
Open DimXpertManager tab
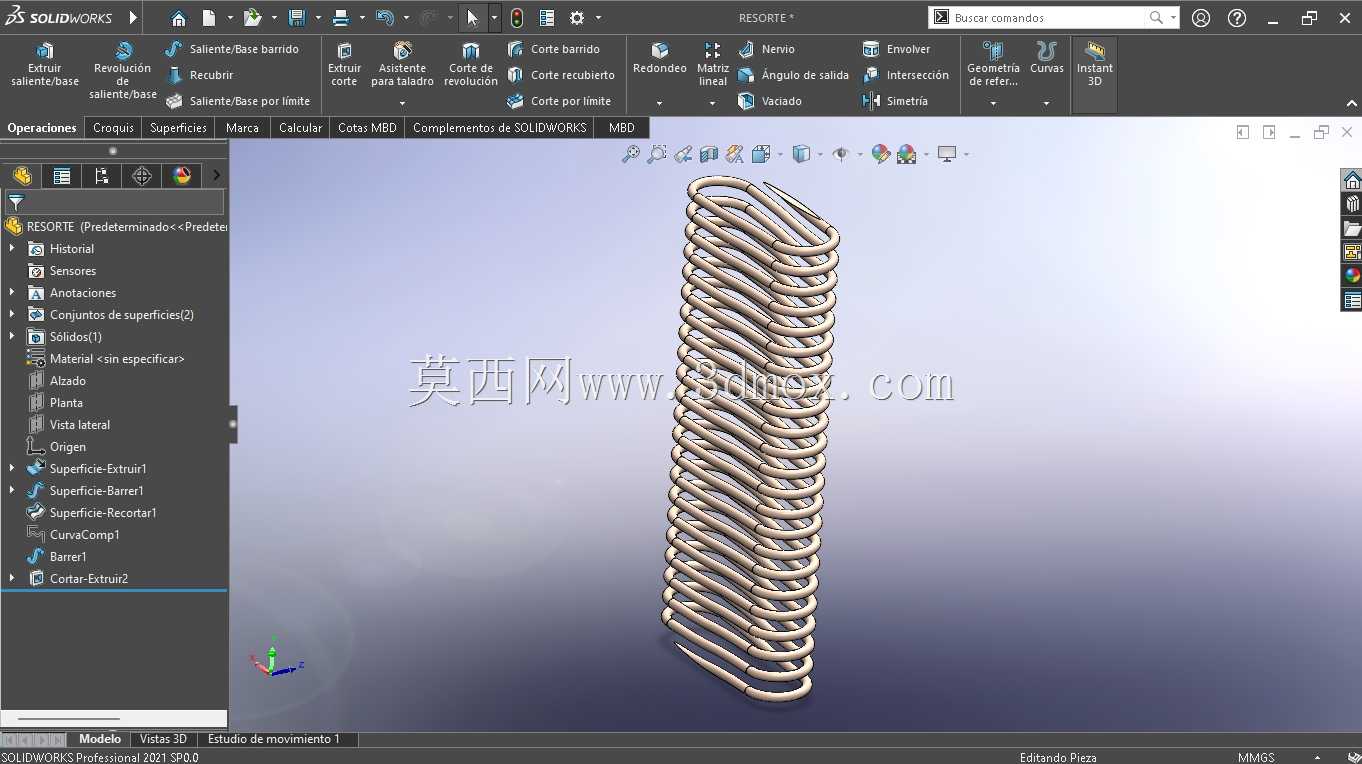click(x=142, y=176)
